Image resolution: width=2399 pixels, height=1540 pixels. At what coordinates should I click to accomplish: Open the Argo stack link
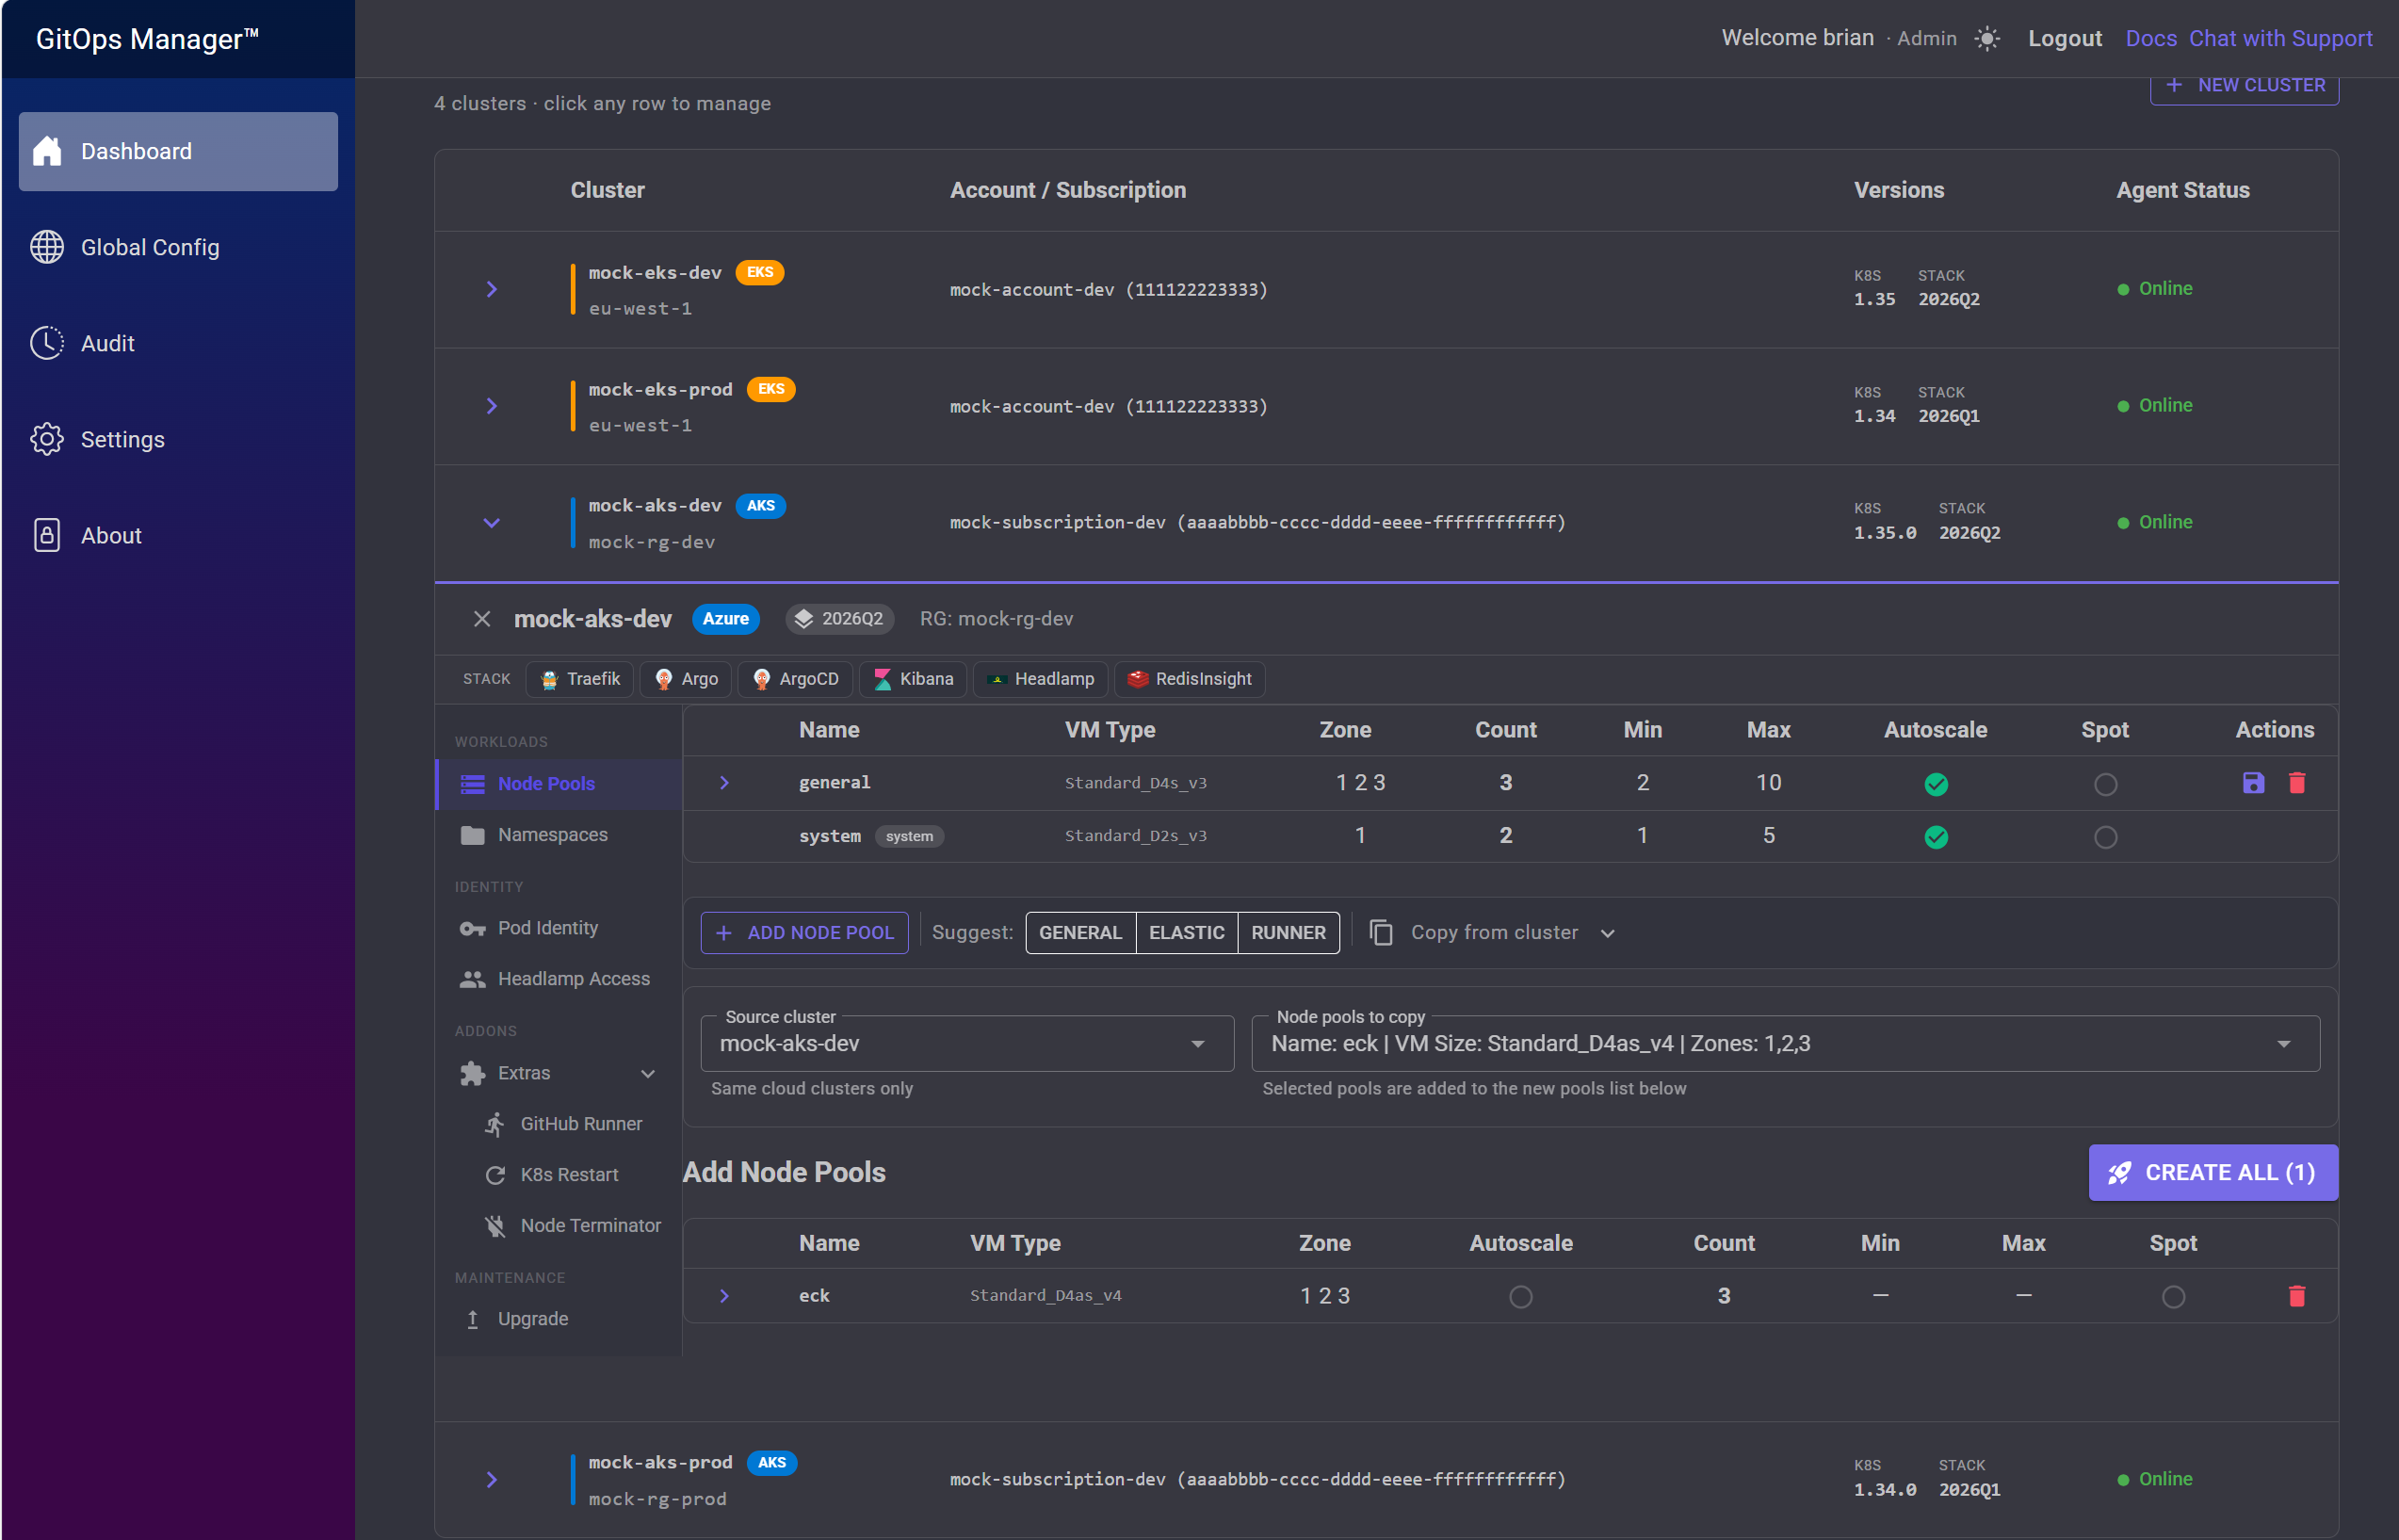tap(686, 679)
